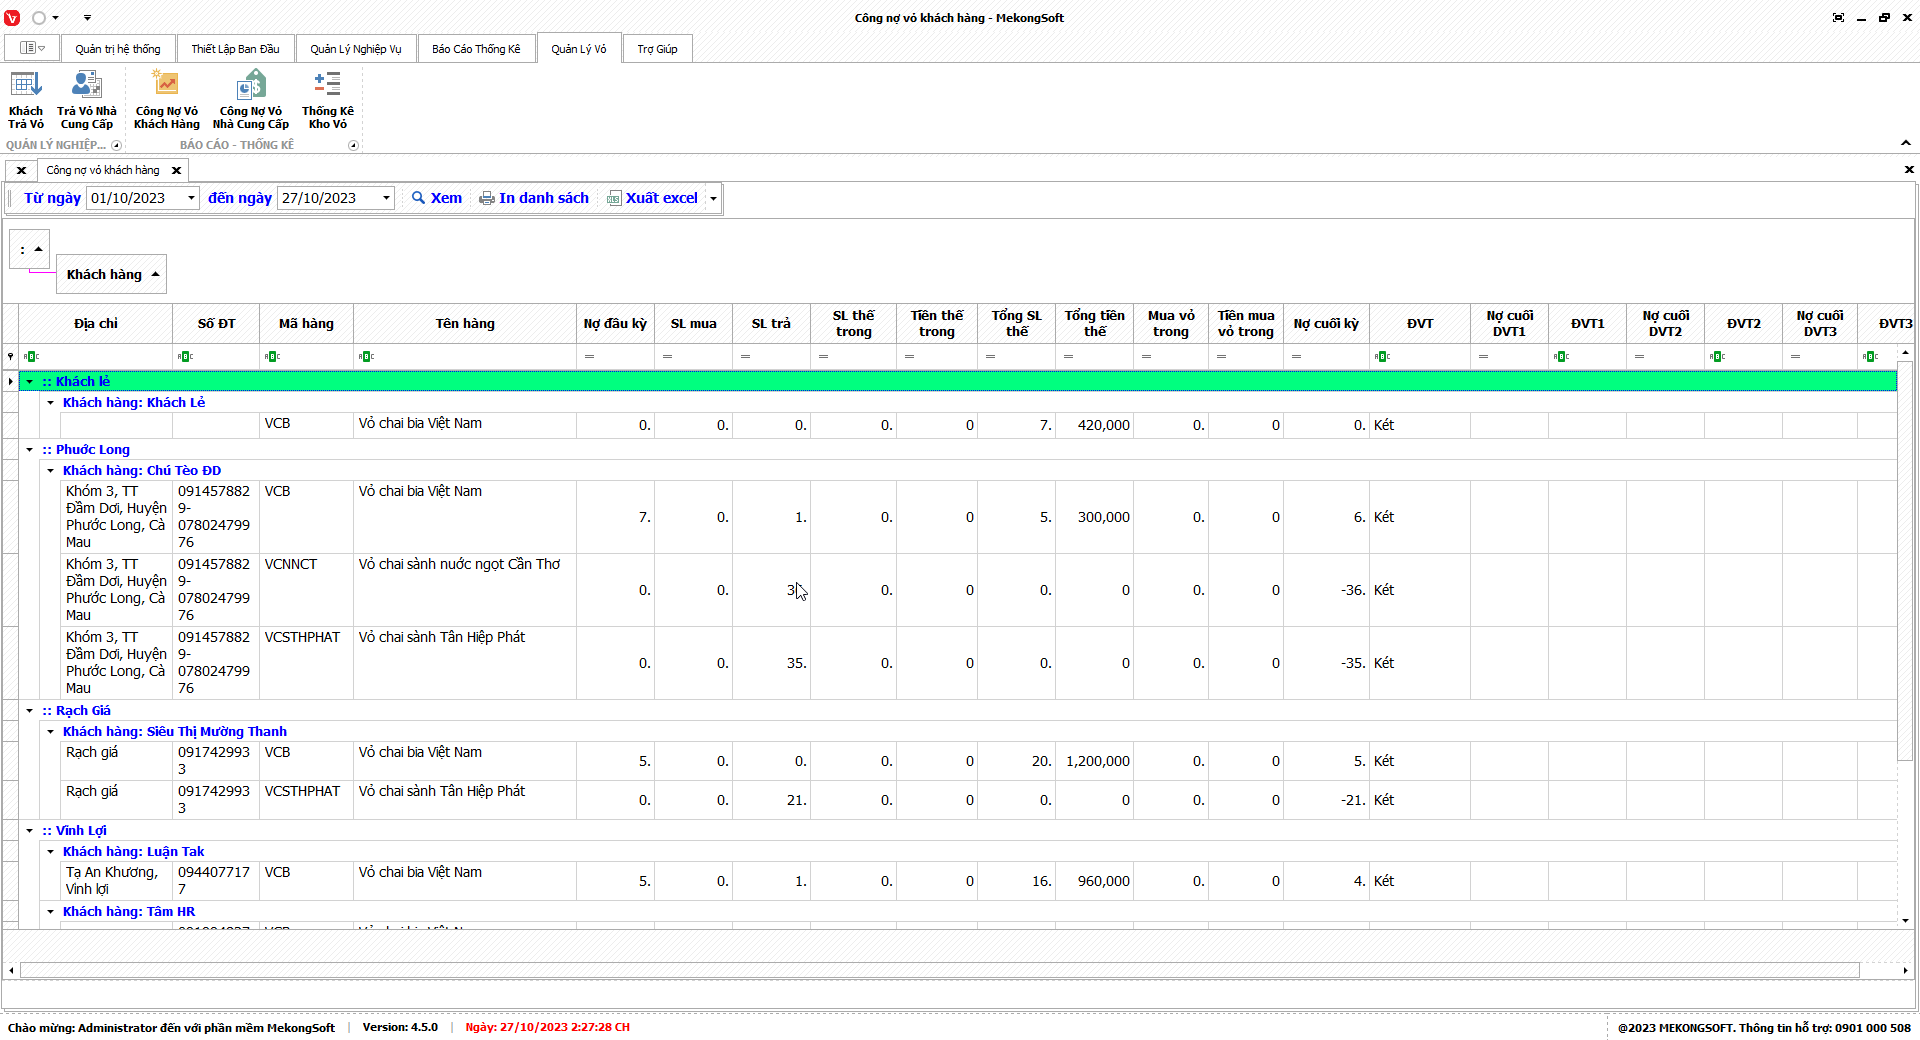This screenshot has width=1920, height=1040.
Task: Open Công Nợ Vỏ Nhà Cung Cấp icon
Action: pos(250,100)
